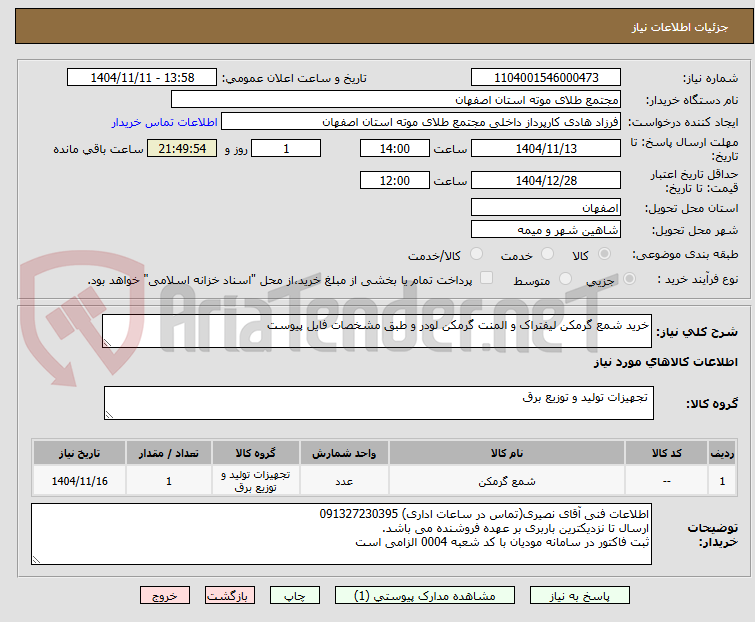Click the عدد unit cell
Viewport: 755px width, 622px height.
[x=344, y=480]
